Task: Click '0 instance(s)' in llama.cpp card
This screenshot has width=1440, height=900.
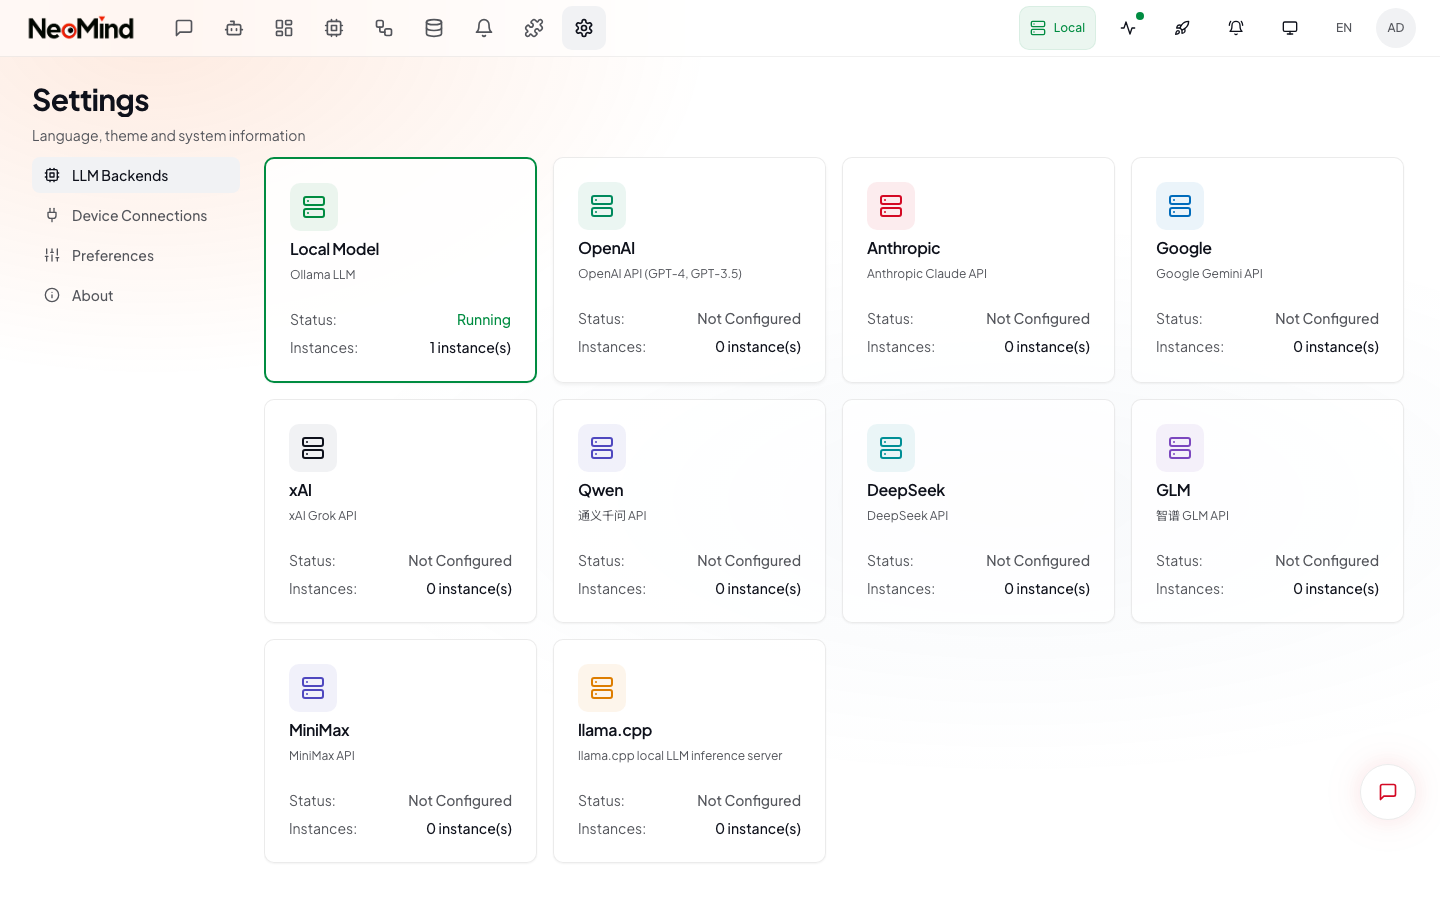Action: point(758,829)
